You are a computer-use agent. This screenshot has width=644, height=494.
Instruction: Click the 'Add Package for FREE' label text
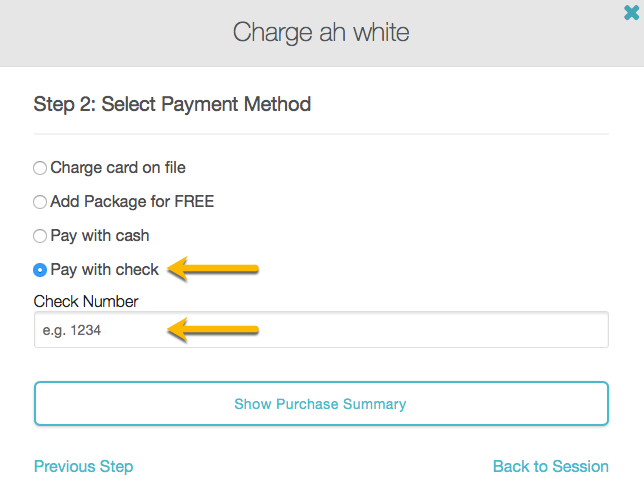132,202
